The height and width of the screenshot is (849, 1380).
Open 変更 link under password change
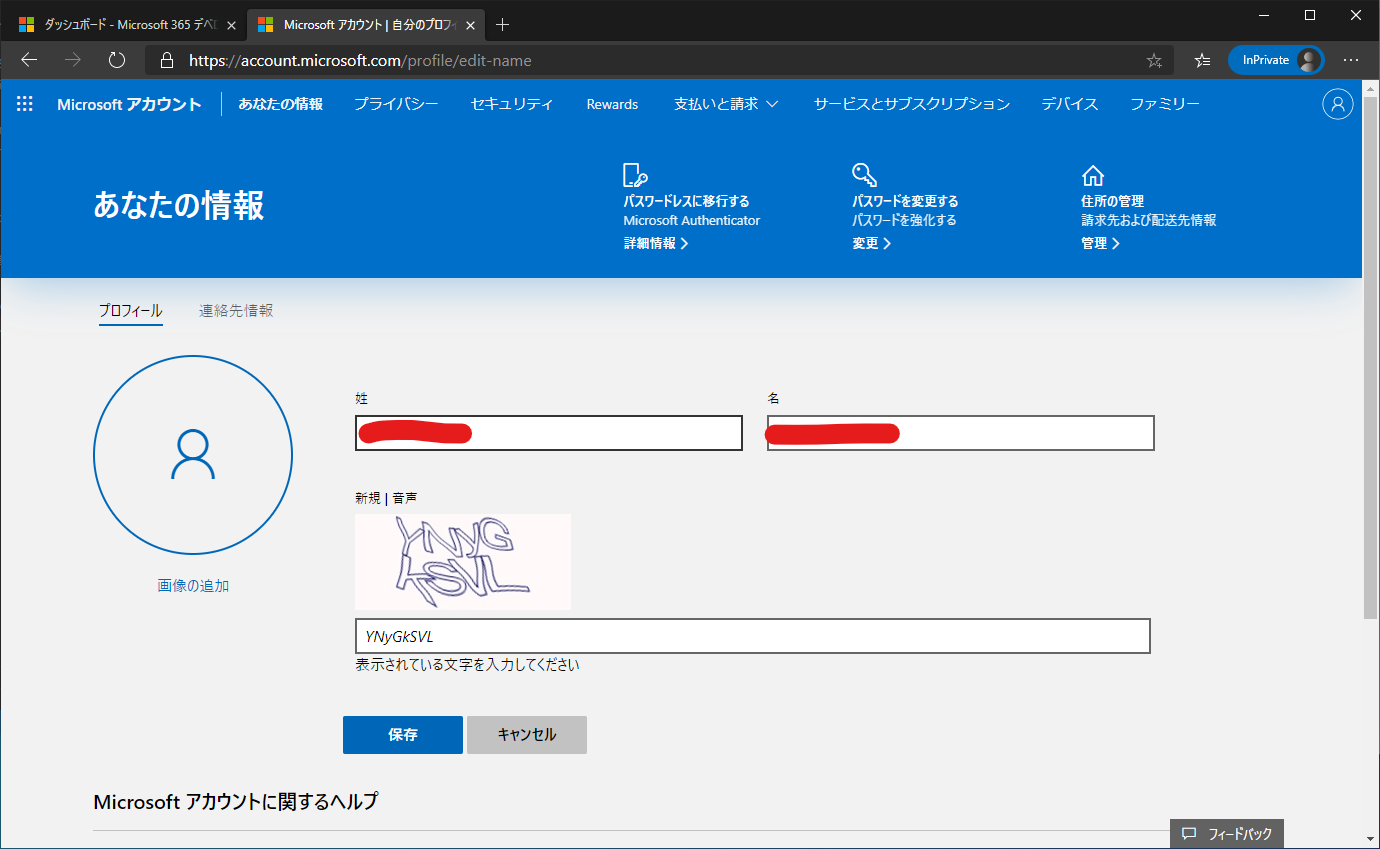pyautogui.click(x=871, y=243)
